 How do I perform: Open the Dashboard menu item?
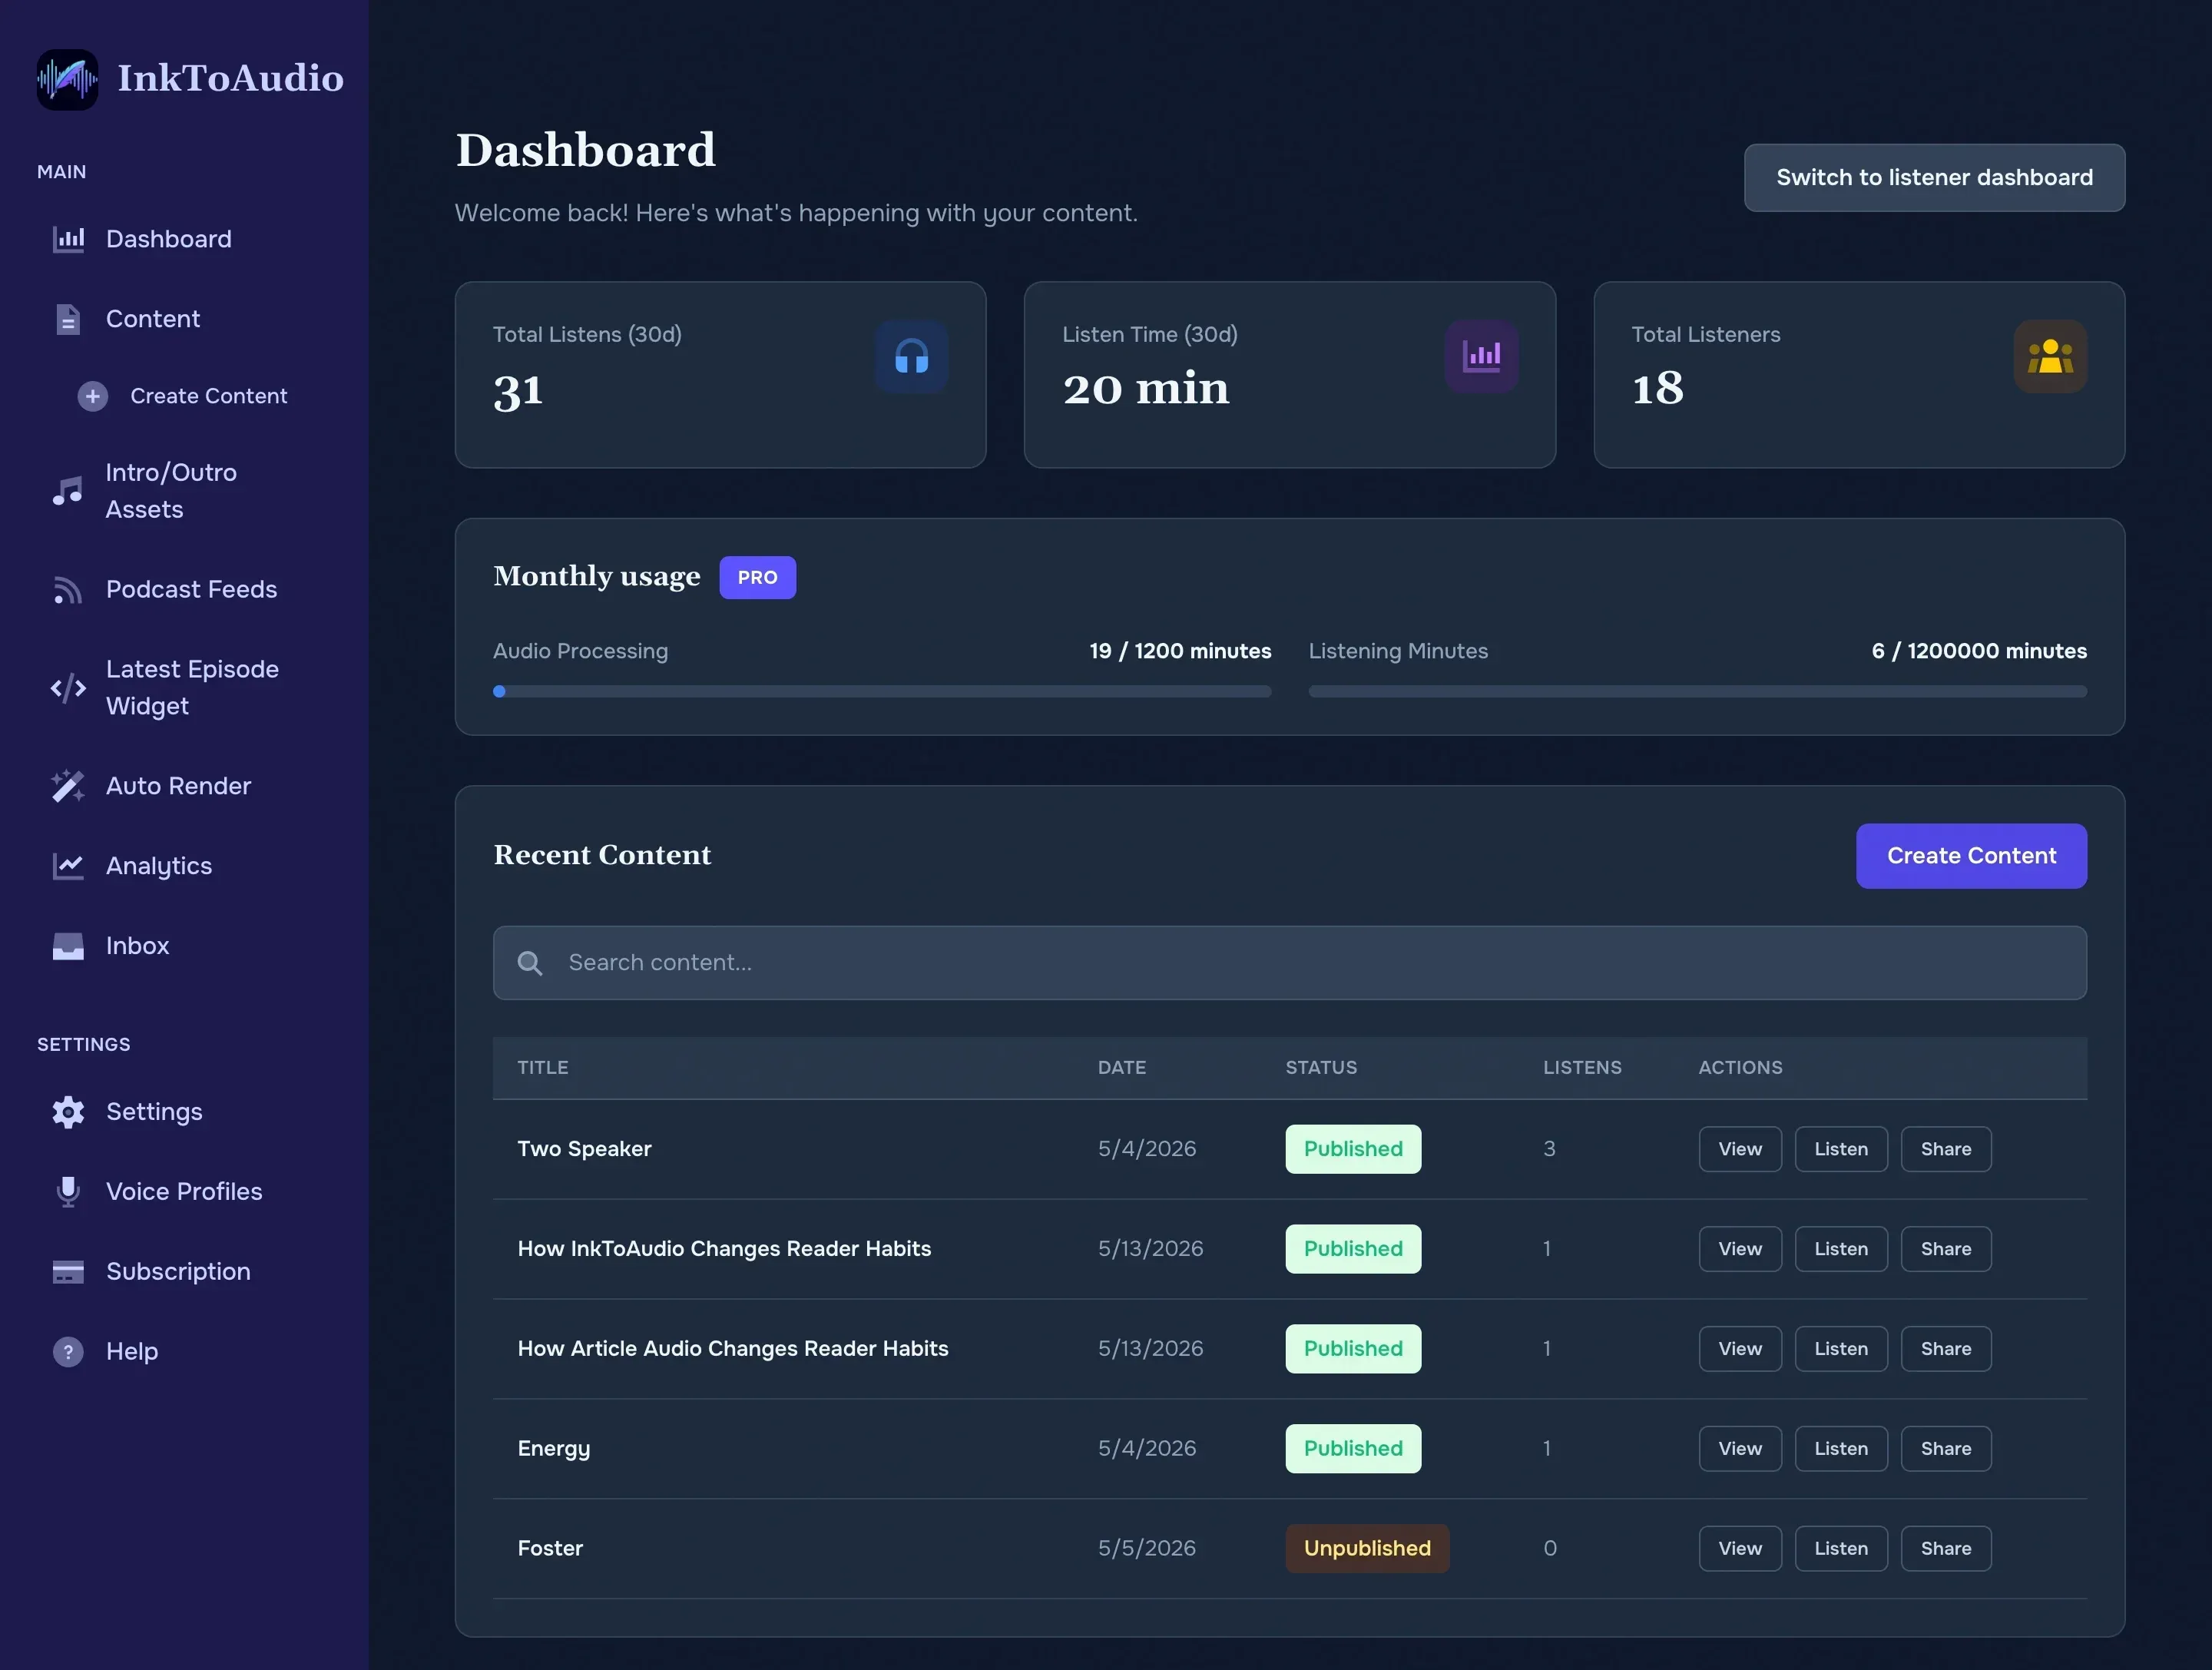click(169, 239)
